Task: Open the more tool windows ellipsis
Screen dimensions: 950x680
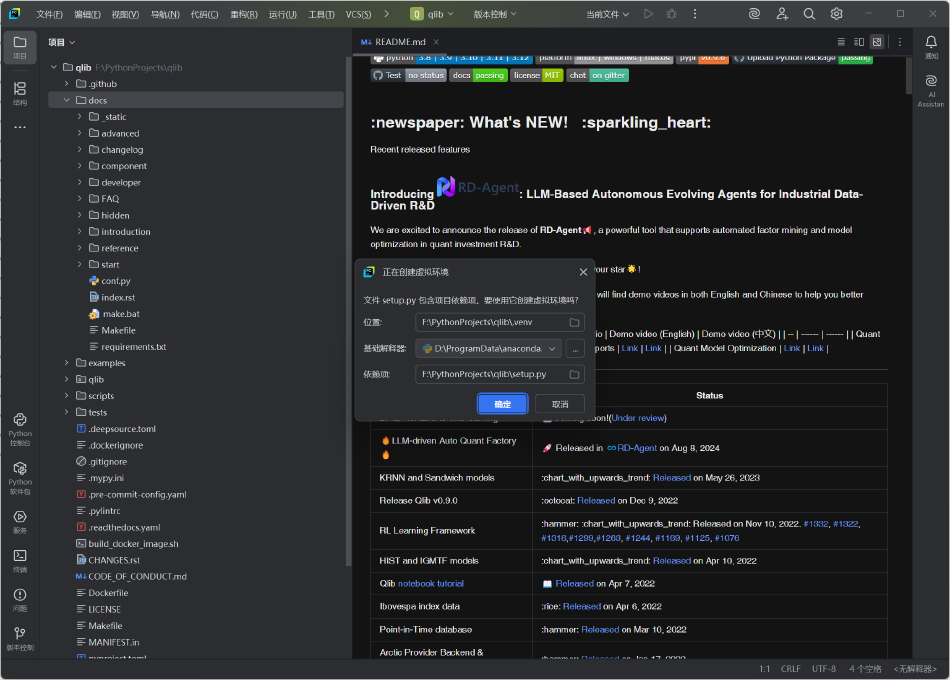Action: (x=20, y=127)
